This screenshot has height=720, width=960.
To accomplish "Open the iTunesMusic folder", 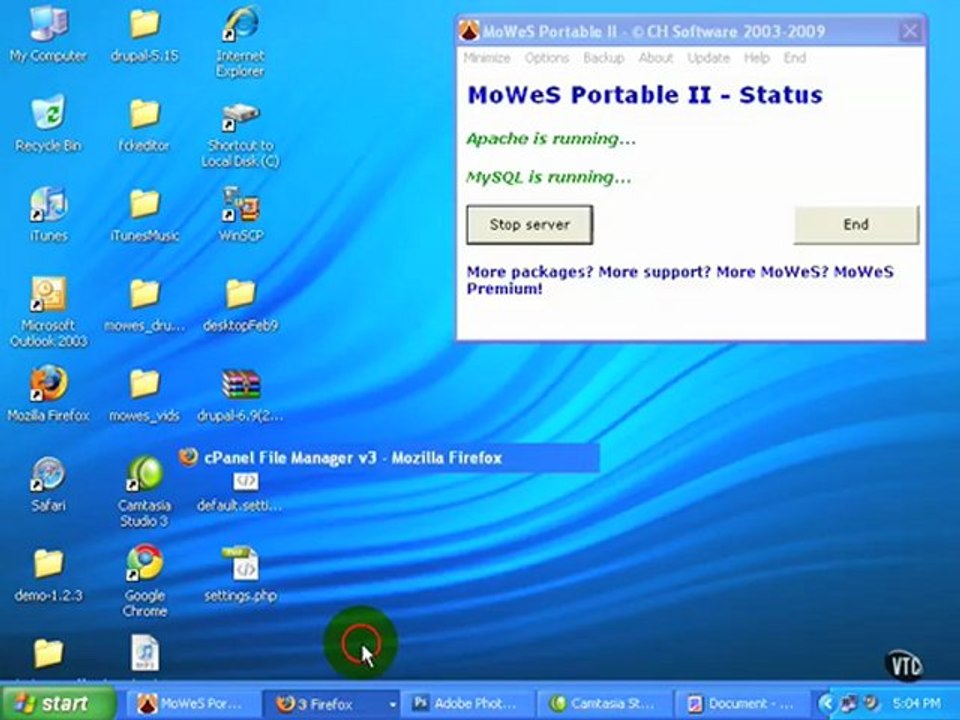I will point(144,214).
